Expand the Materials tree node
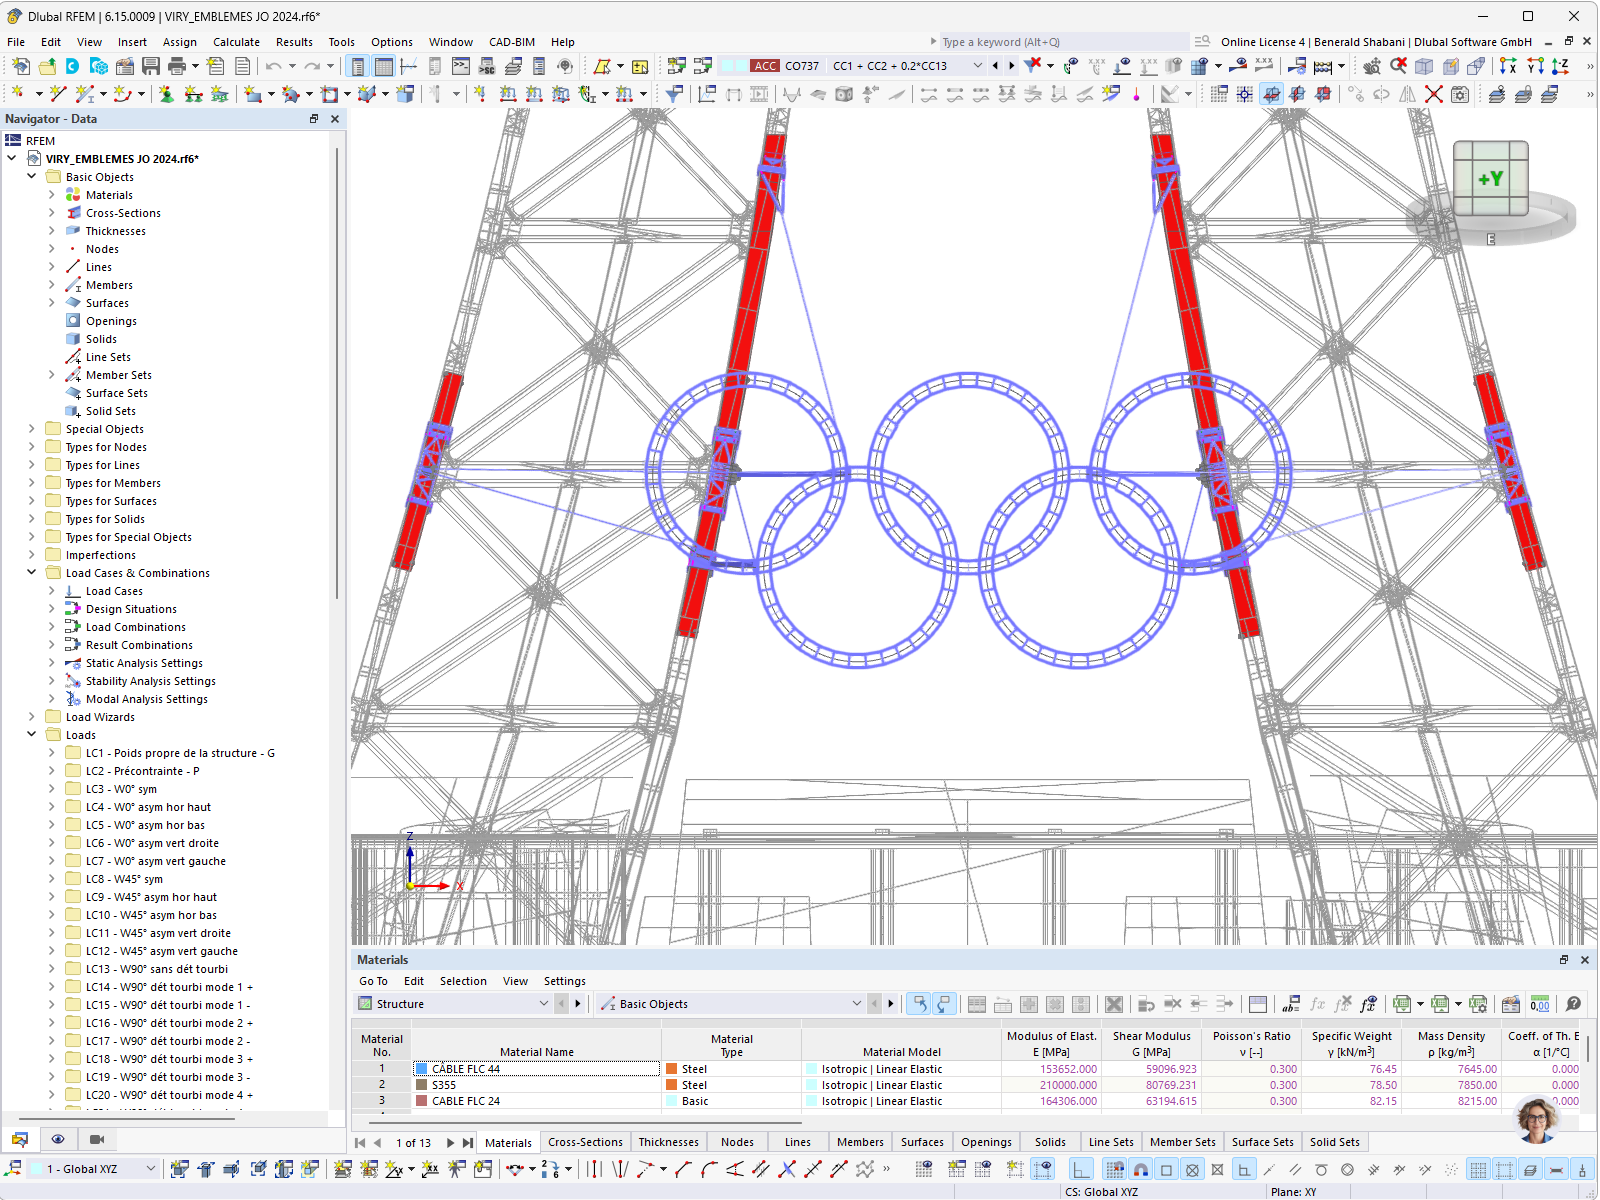Screen dimensions: 1600x1200 [52, 195]
